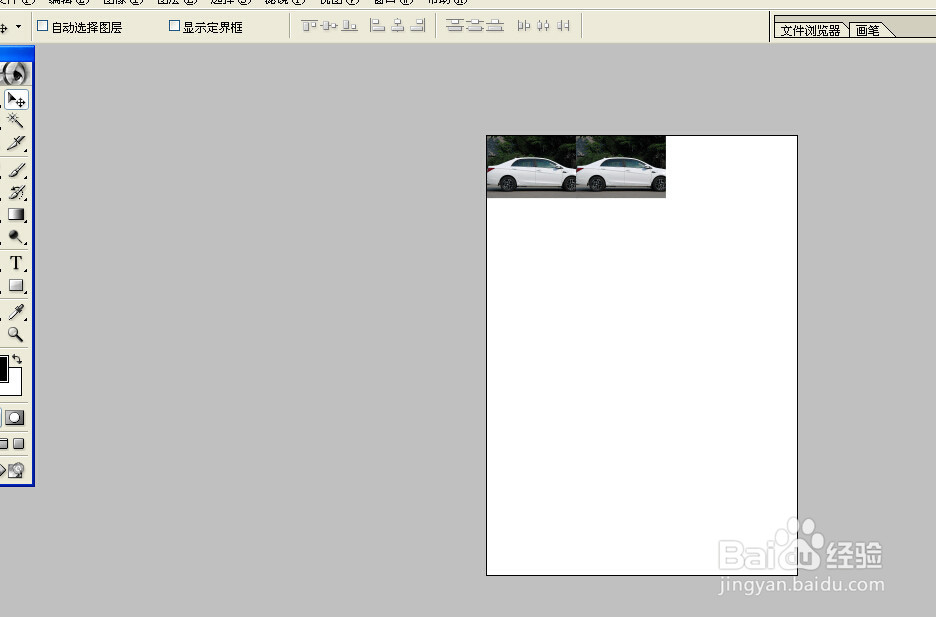The image size is (936, 617).
Task: Select the Rectangle shape tool
Action: (16, 285)
